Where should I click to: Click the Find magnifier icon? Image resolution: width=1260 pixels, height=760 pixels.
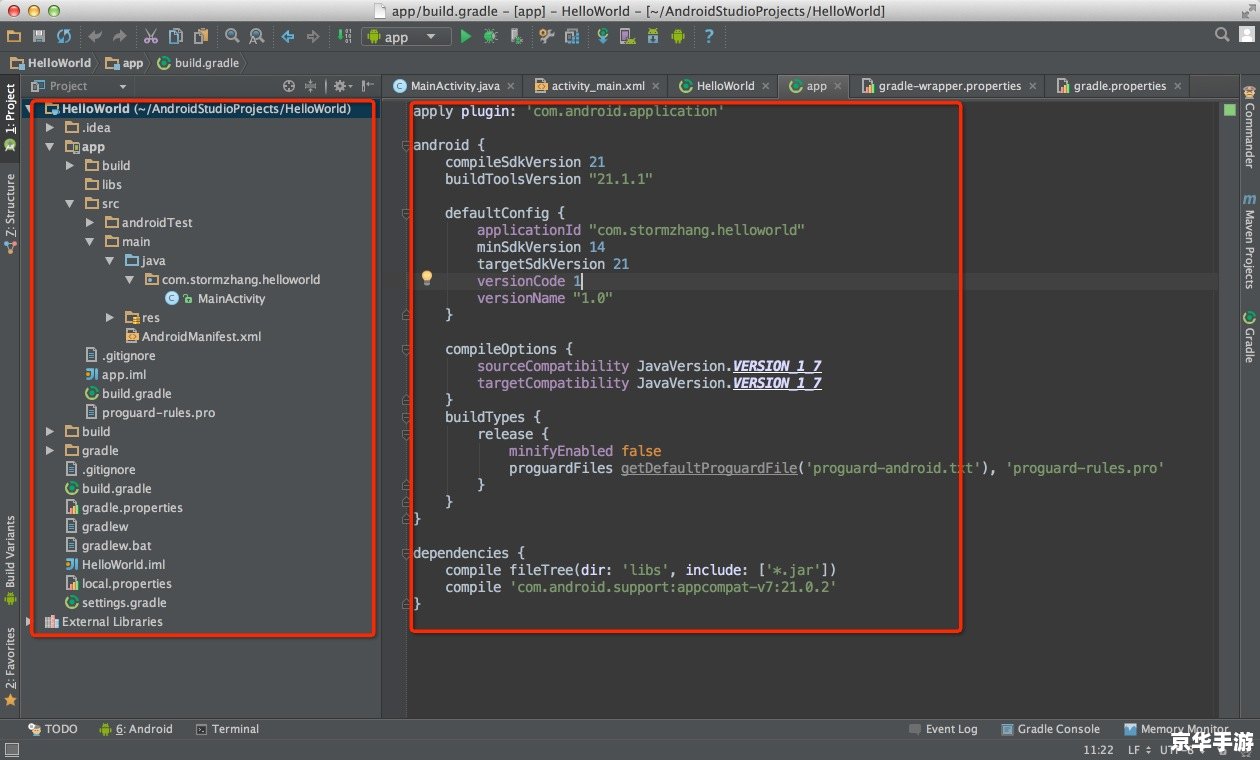(232, 36)
